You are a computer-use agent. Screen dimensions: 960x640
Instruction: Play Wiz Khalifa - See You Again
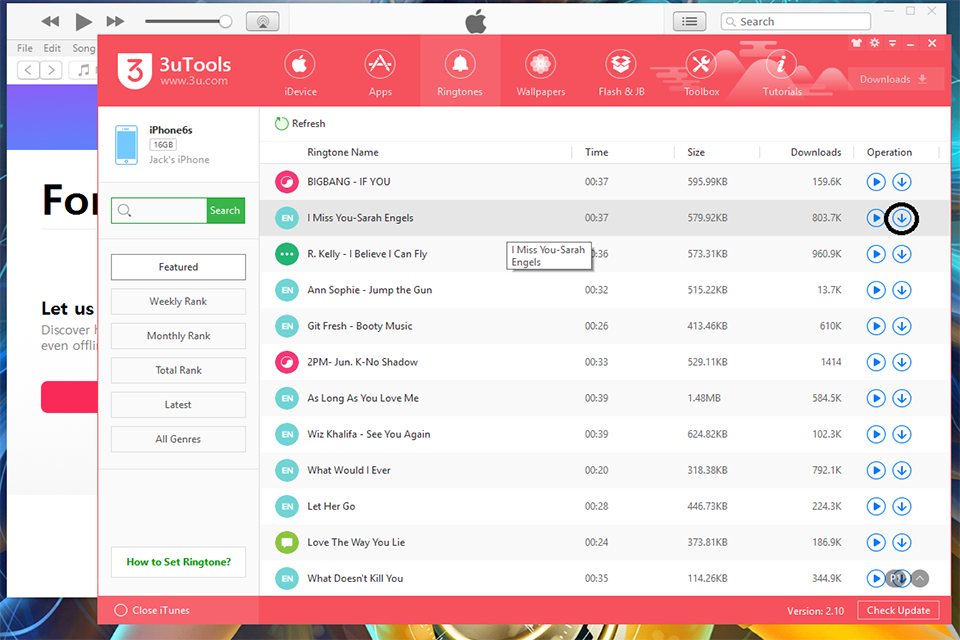click(x=876, y=435)
